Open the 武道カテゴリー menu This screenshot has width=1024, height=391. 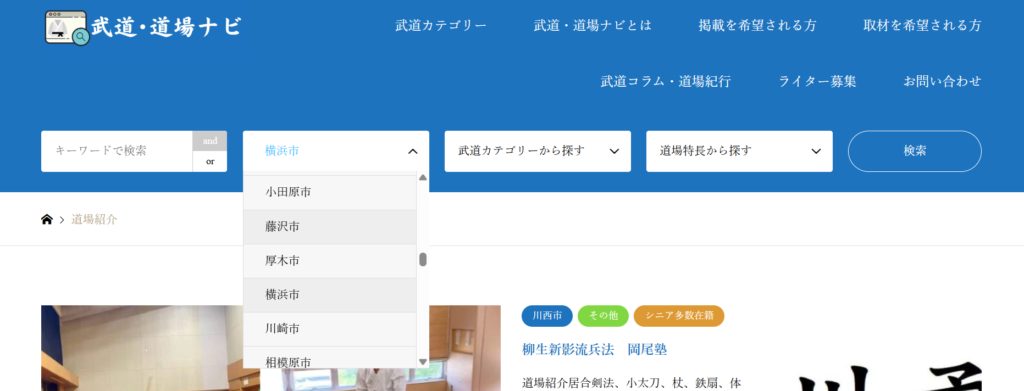click(441, 25)
